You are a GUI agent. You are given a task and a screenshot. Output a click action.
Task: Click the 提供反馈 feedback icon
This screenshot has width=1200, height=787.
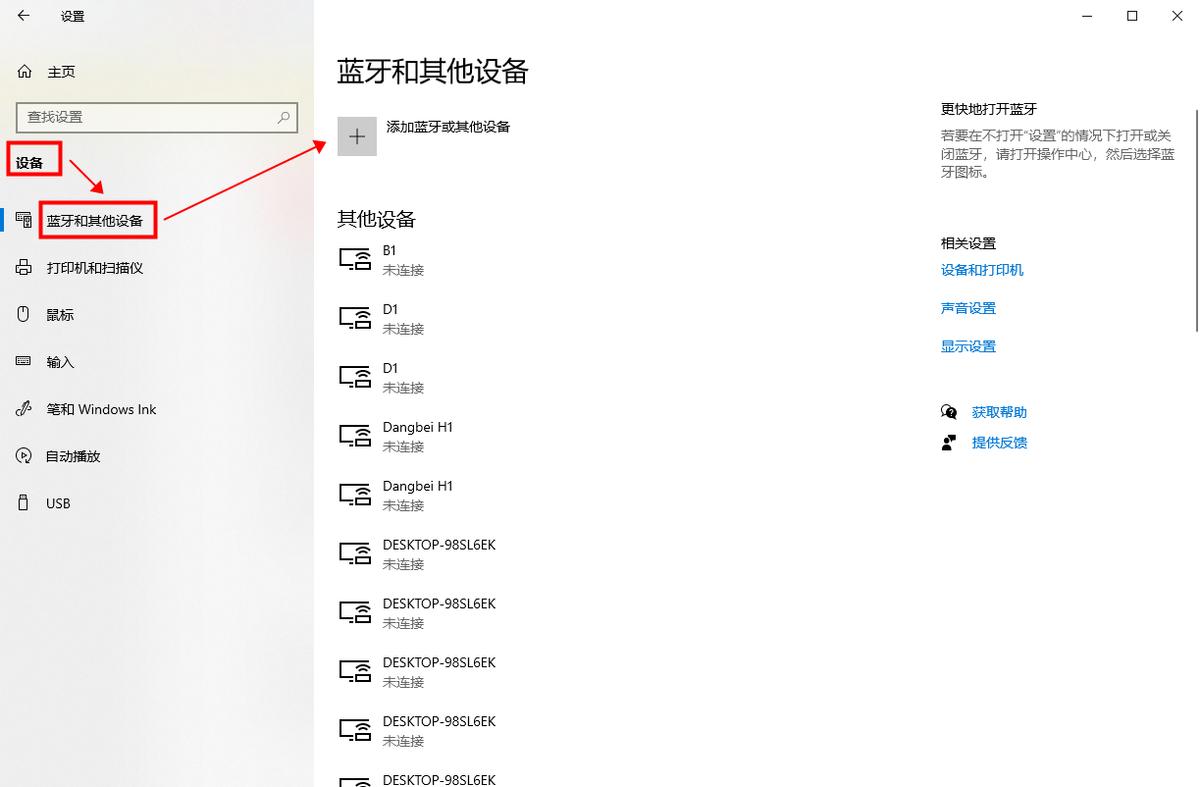tap(948, 443)
